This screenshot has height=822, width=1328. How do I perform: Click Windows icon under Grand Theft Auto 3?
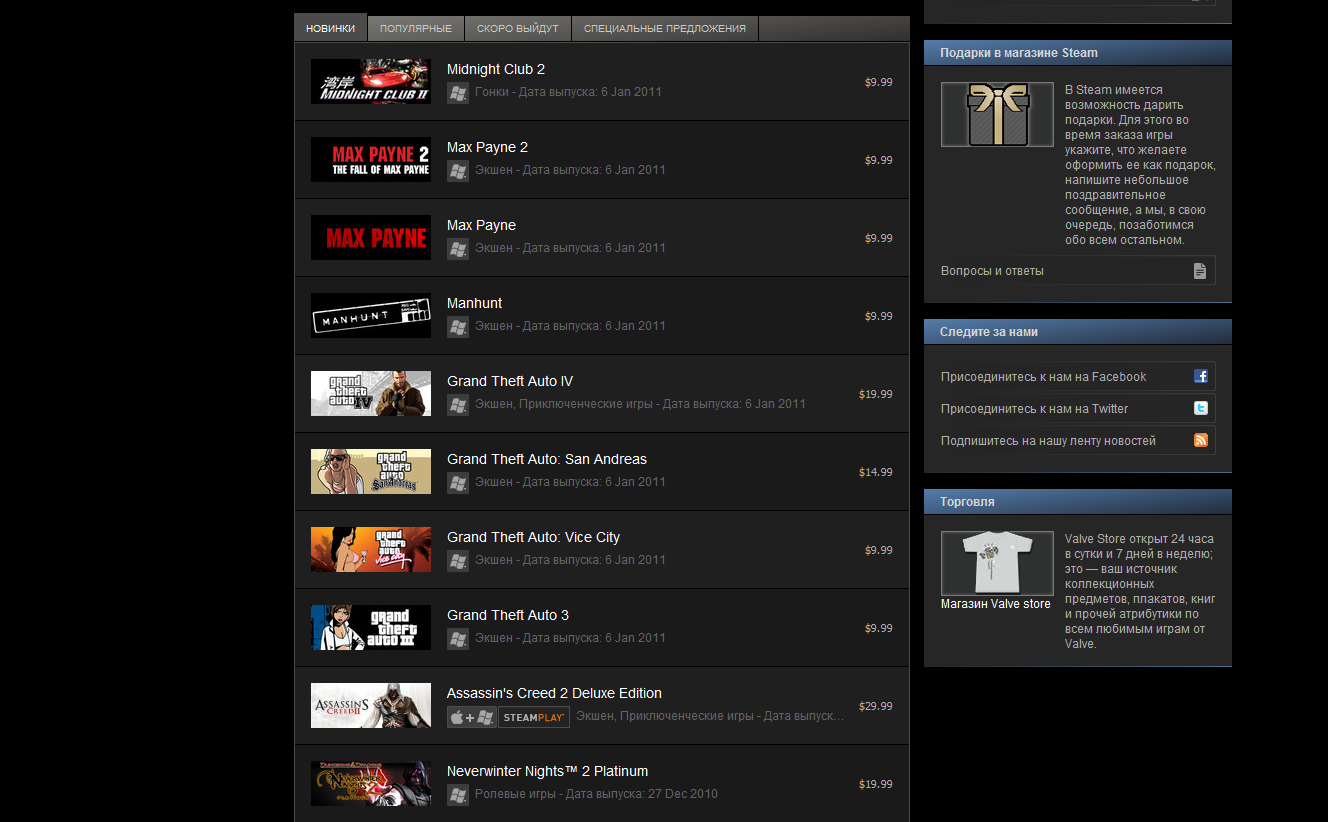458,639
